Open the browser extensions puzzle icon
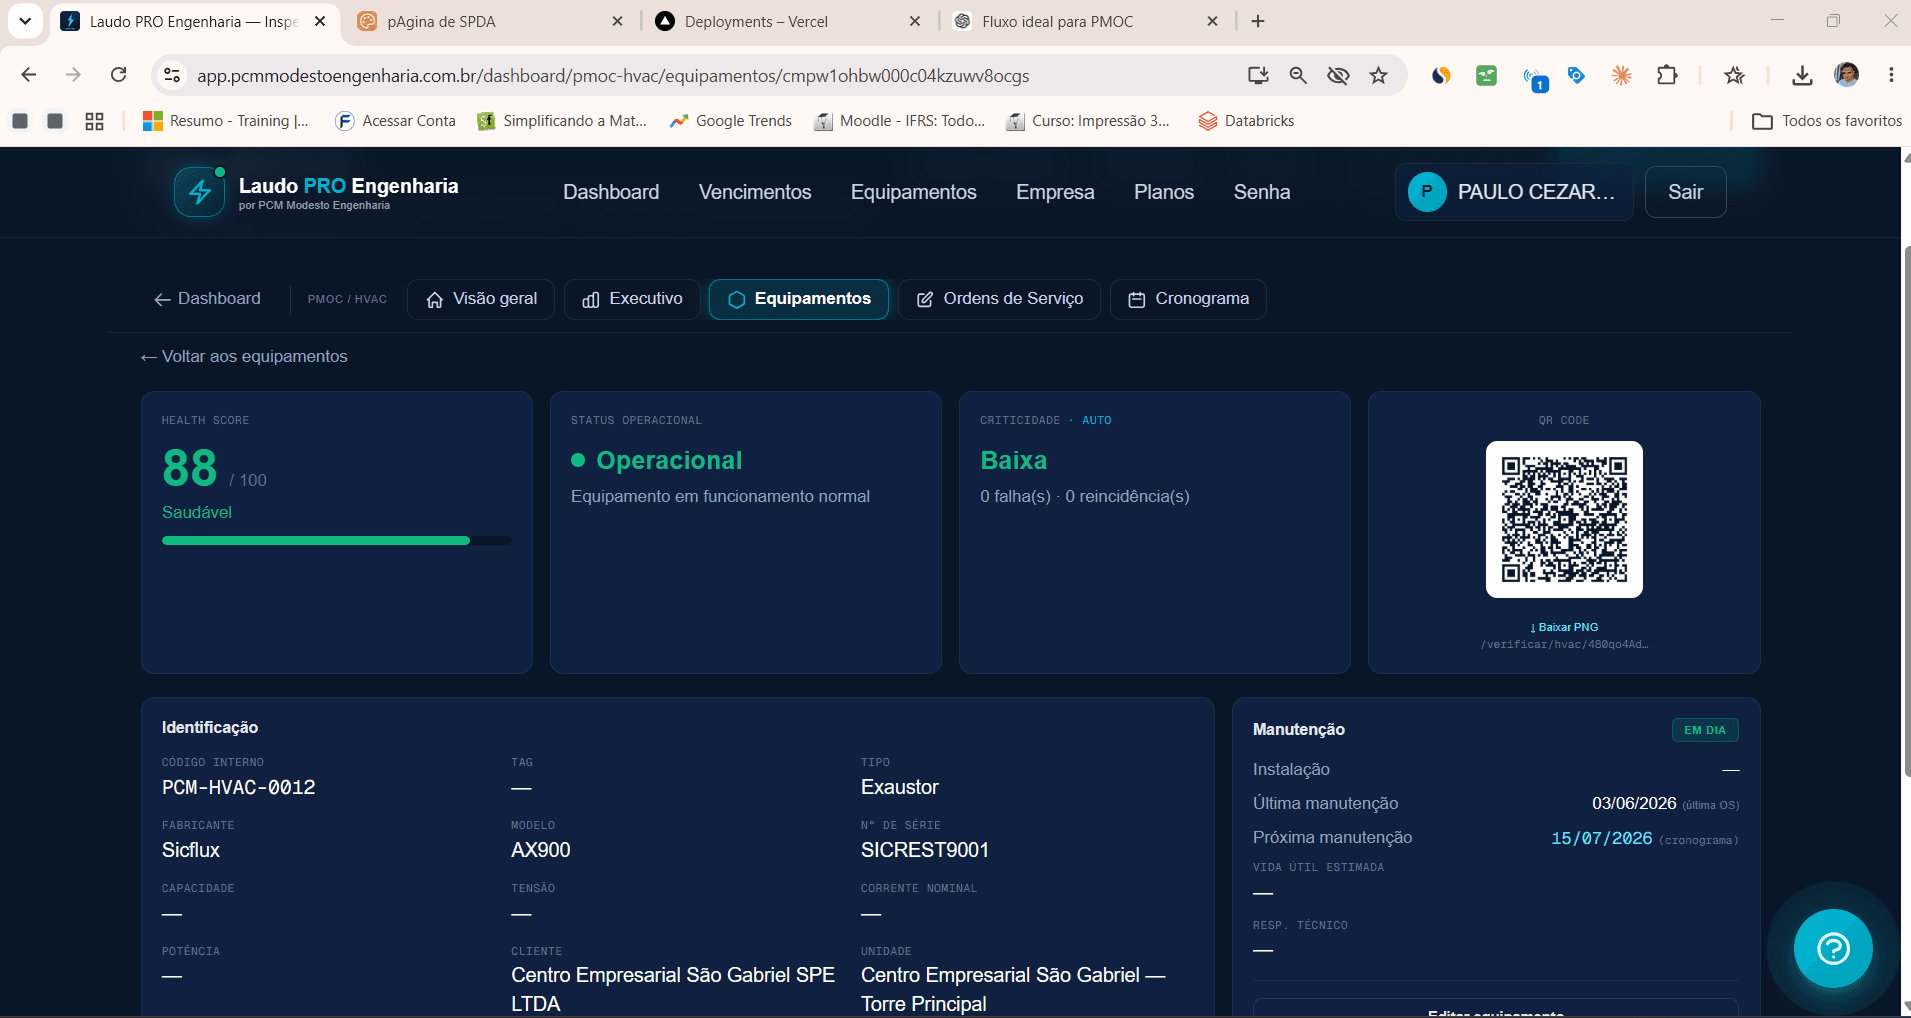 1667,75
